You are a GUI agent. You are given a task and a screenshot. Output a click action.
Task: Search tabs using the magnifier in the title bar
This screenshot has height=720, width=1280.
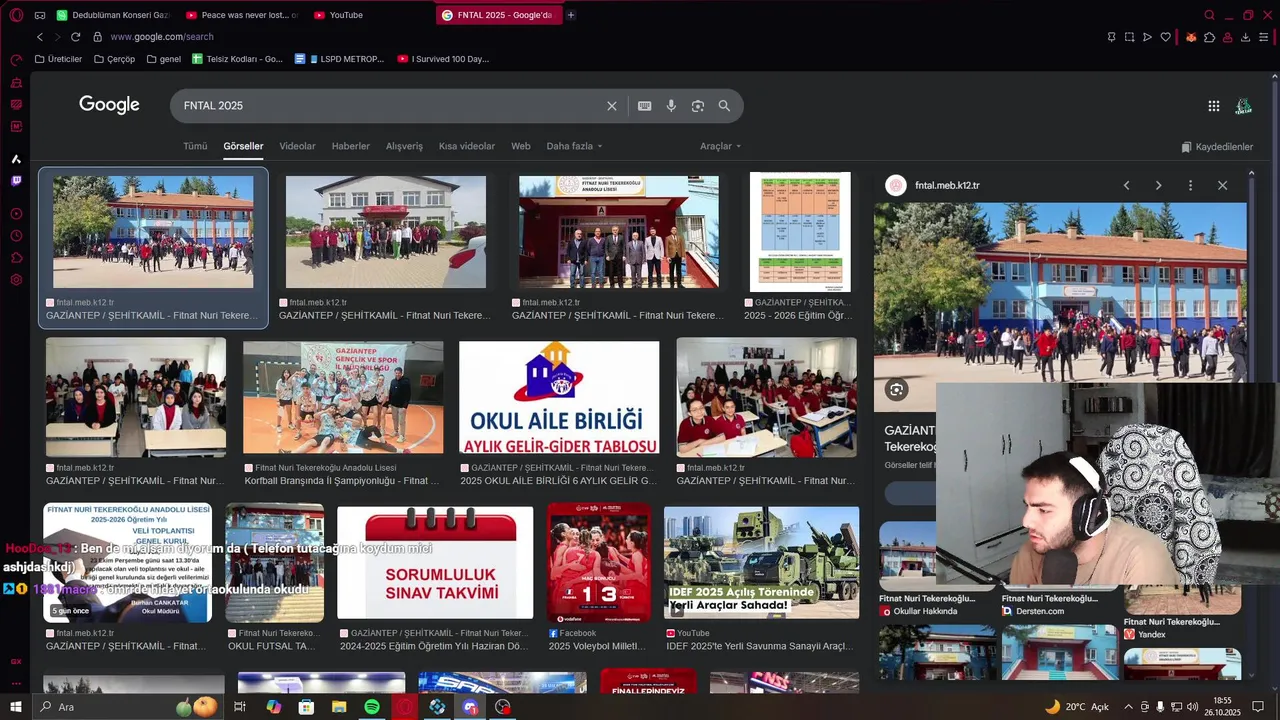coord(1209,15)
